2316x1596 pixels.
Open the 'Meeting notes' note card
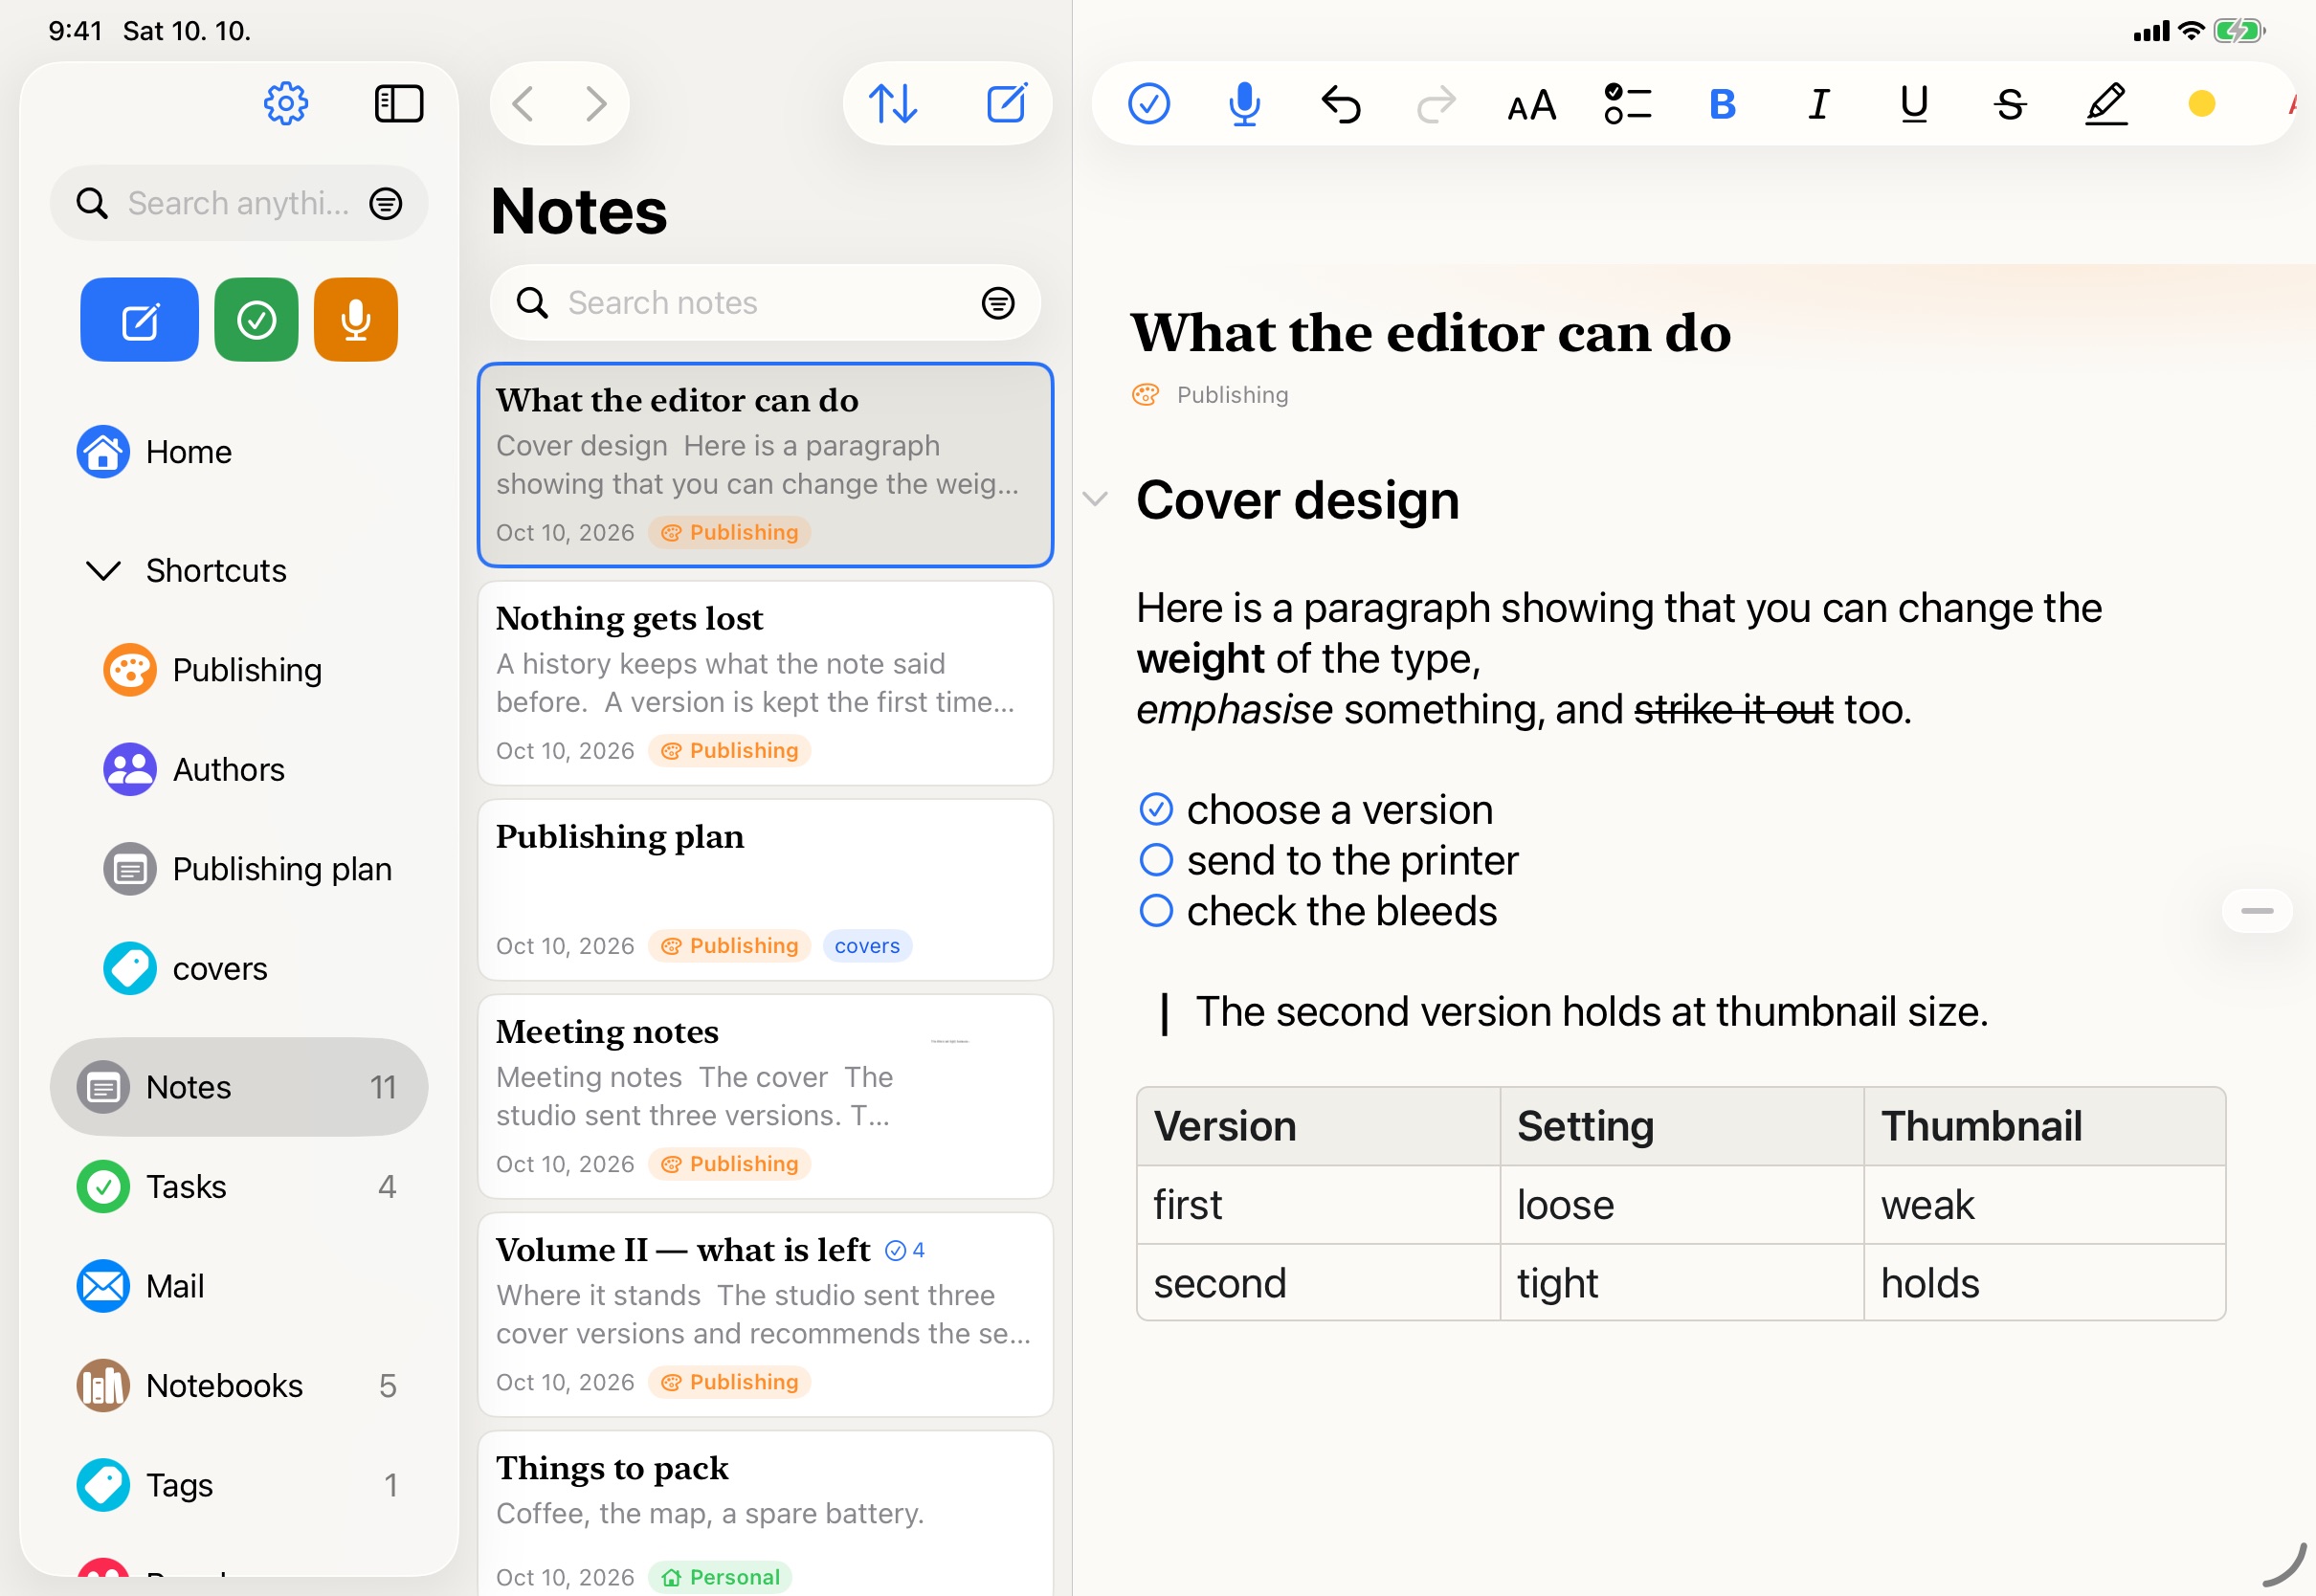pyautogui.click(x=765, y=1097)
